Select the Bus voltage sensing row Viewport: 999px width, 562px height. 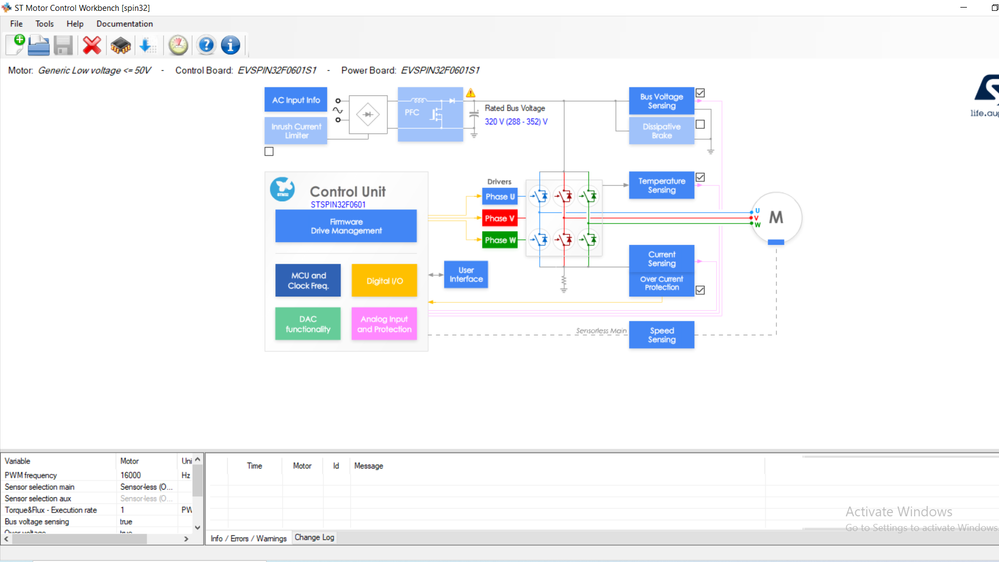point(97,521)
